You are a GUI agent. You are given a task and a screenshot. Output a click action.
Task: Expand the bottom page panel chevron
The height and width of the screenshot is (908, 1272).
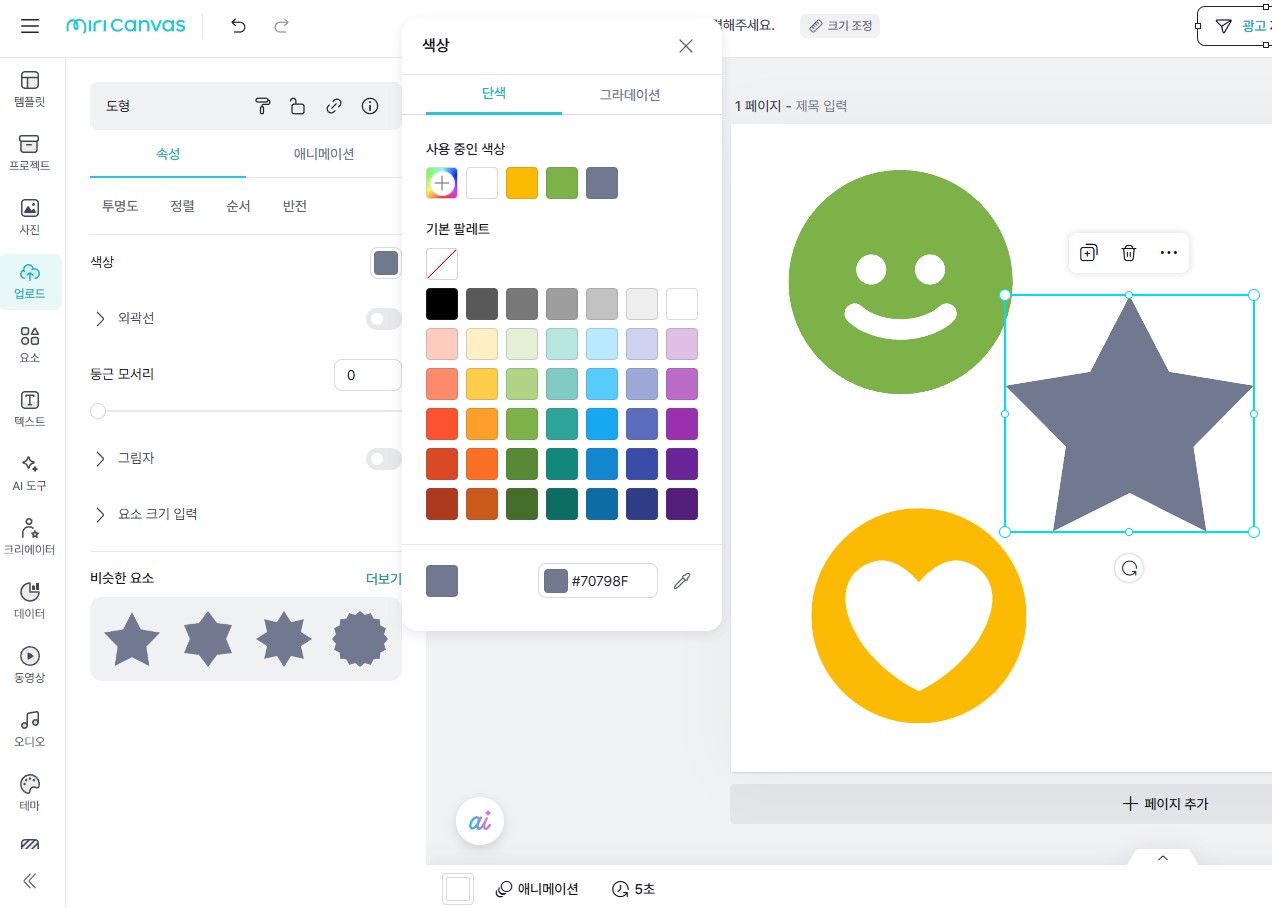[1163, 858]
